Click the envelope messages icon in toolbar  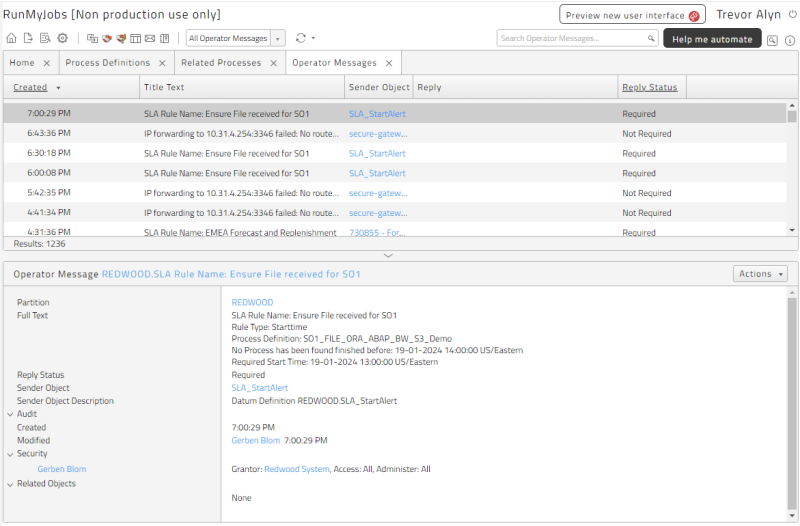tap(149, 38)
